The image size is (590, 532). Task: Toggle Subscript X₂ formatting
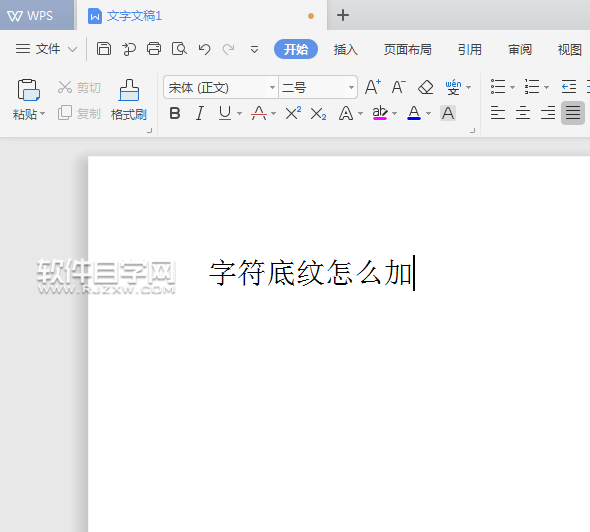[x=318, y=114]
